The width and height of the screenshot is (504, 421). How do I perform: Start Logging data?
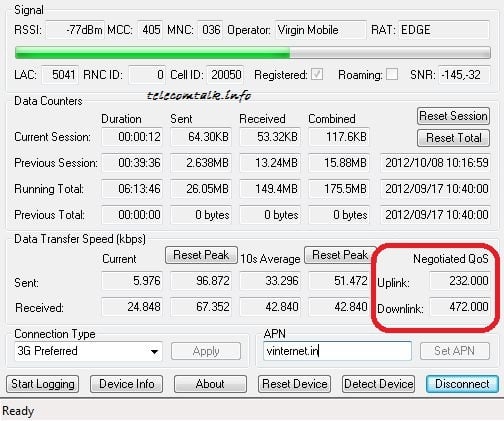click(43, 384)
